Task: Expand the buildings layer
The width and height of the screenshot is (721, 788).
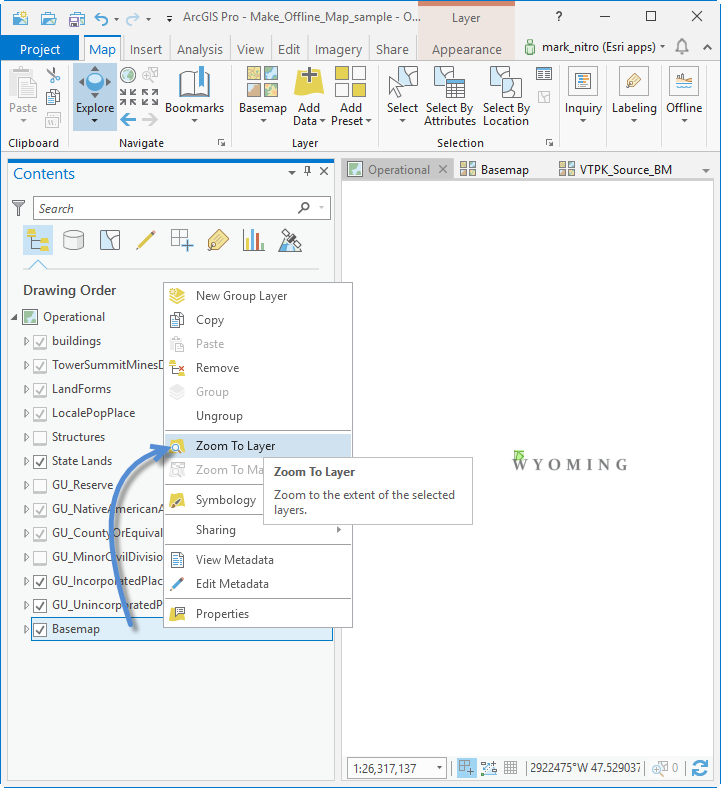Action: tap(26, 341)
